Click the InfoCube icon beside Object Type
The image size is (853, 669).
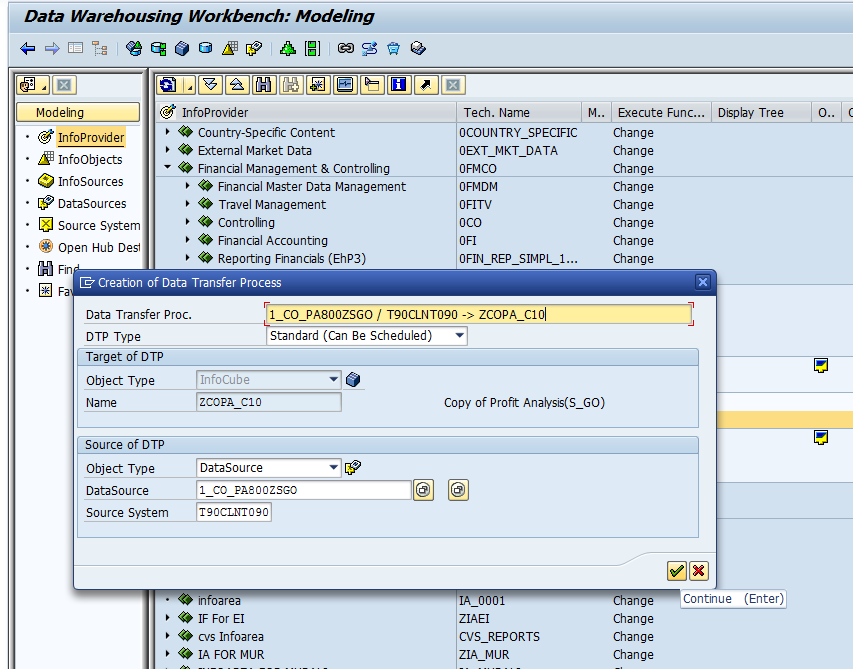pos(353,380)
